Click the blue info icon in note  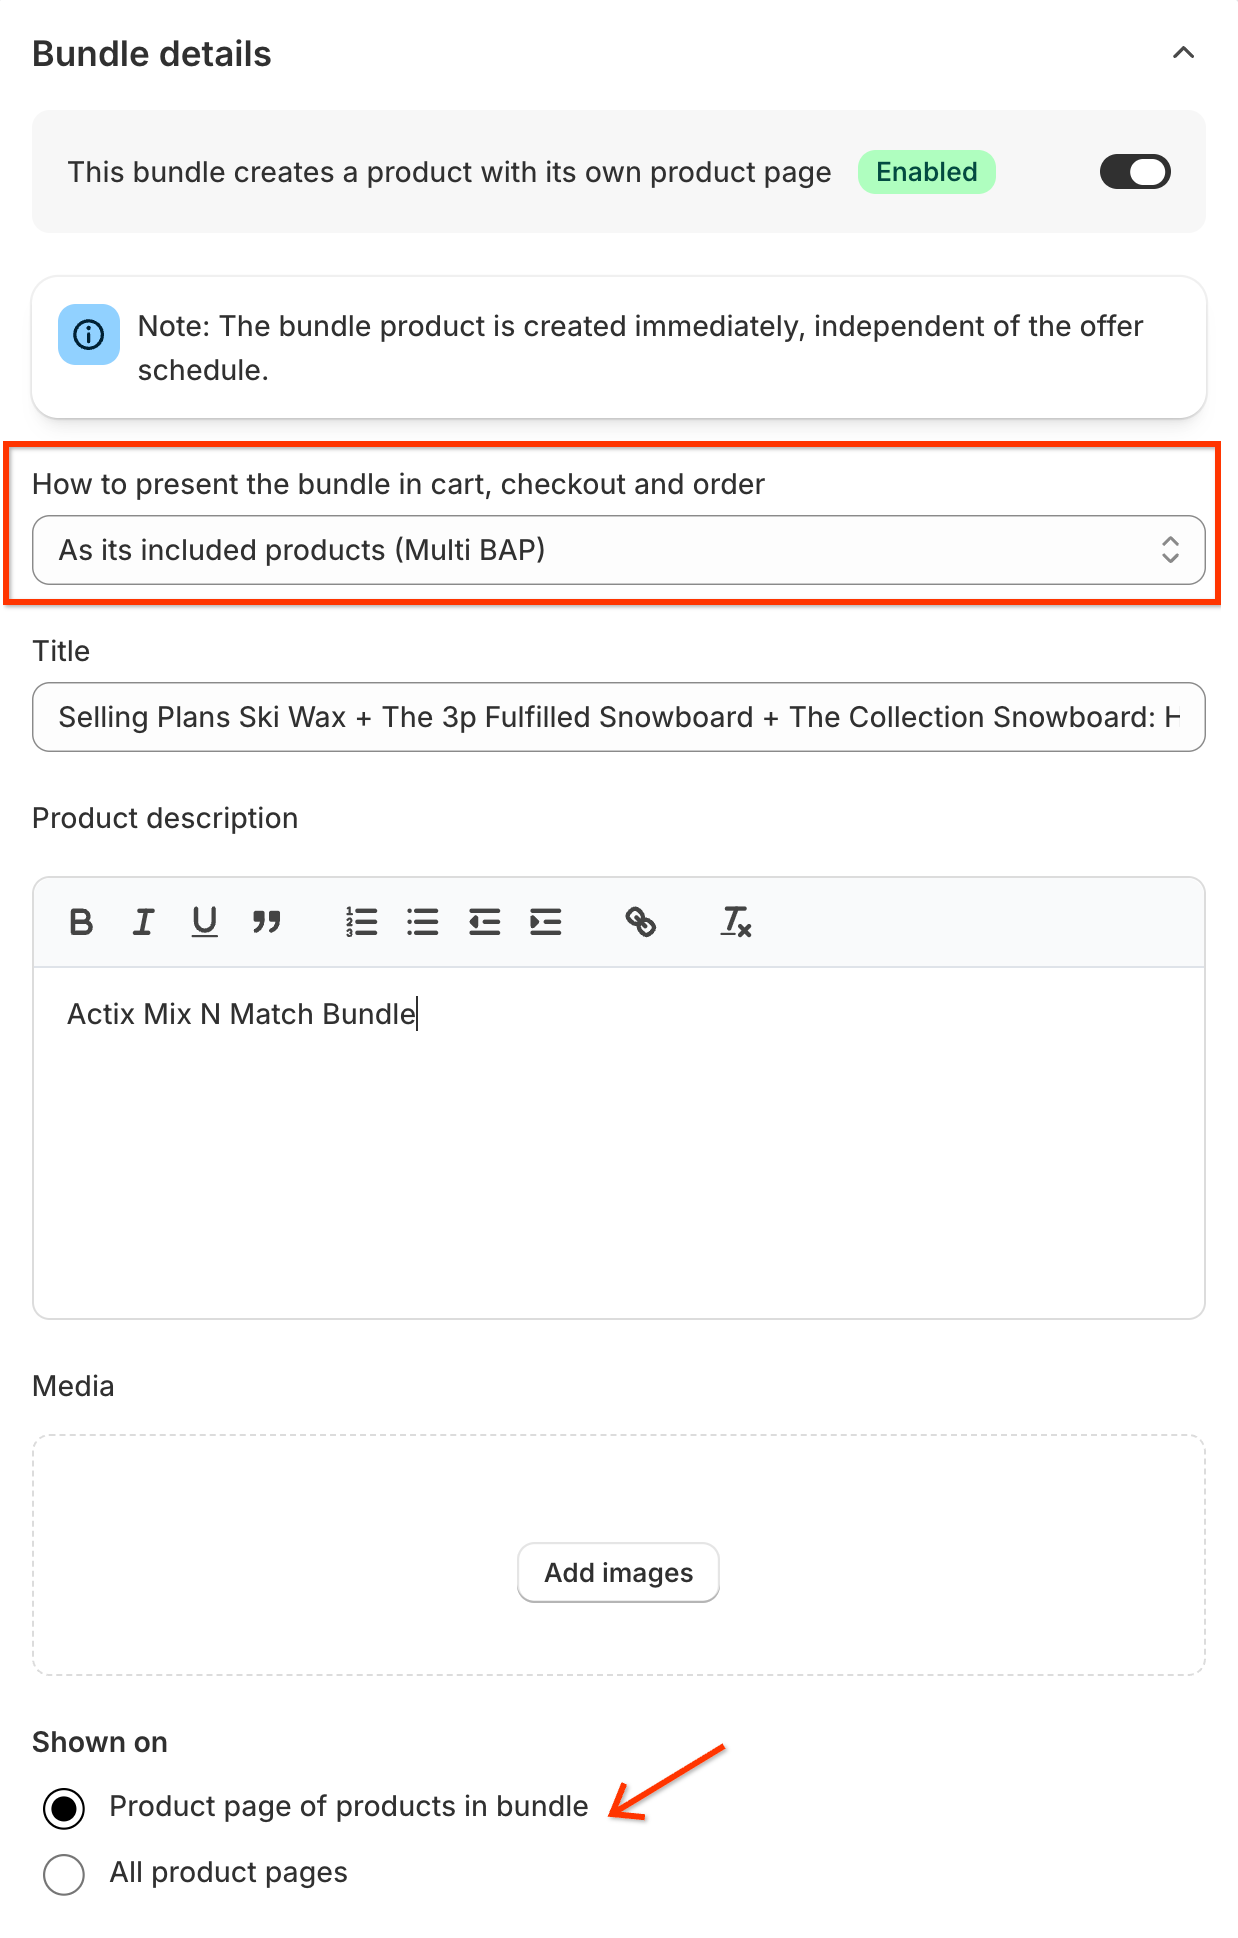click(x=89, y=334)
